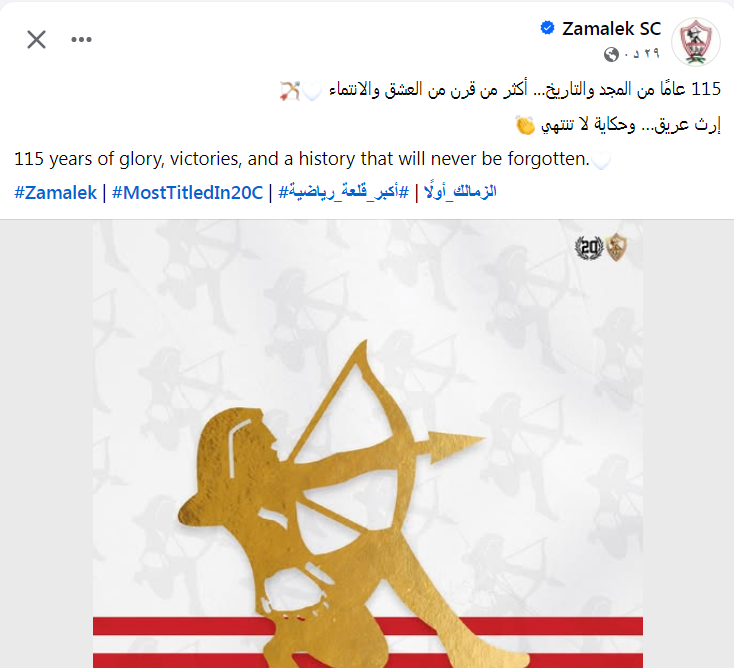Click the small gold crest in image corner
Viewport: 734px width, 668px height.
pyautogui.click(x=617, y=247)
